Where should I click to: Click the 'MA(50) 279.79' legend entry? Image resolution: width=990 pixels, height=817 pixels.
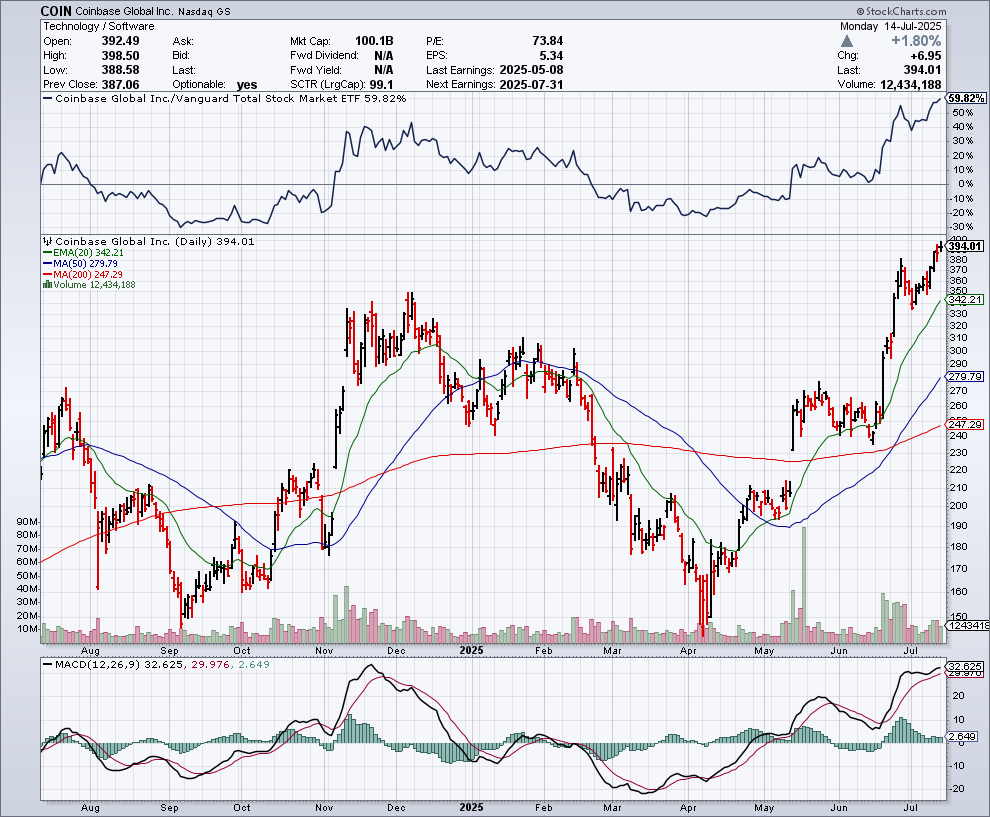click(x=85, y=263)
